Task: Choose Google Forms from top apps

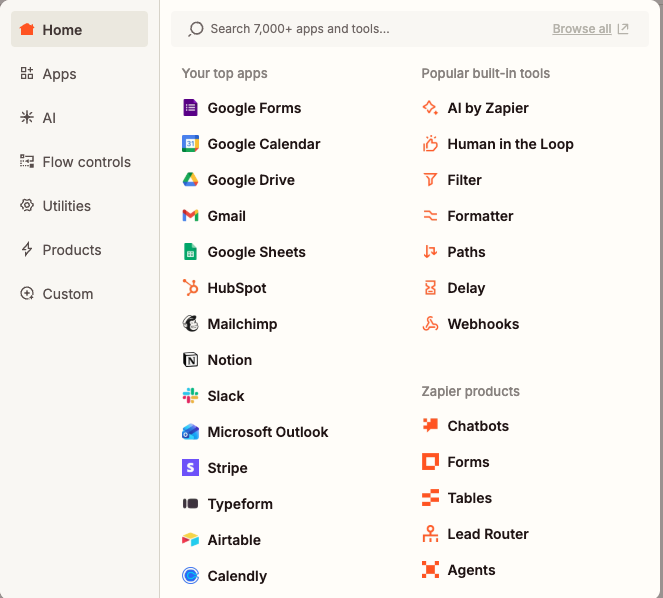Action: click(x=254, y=108)
